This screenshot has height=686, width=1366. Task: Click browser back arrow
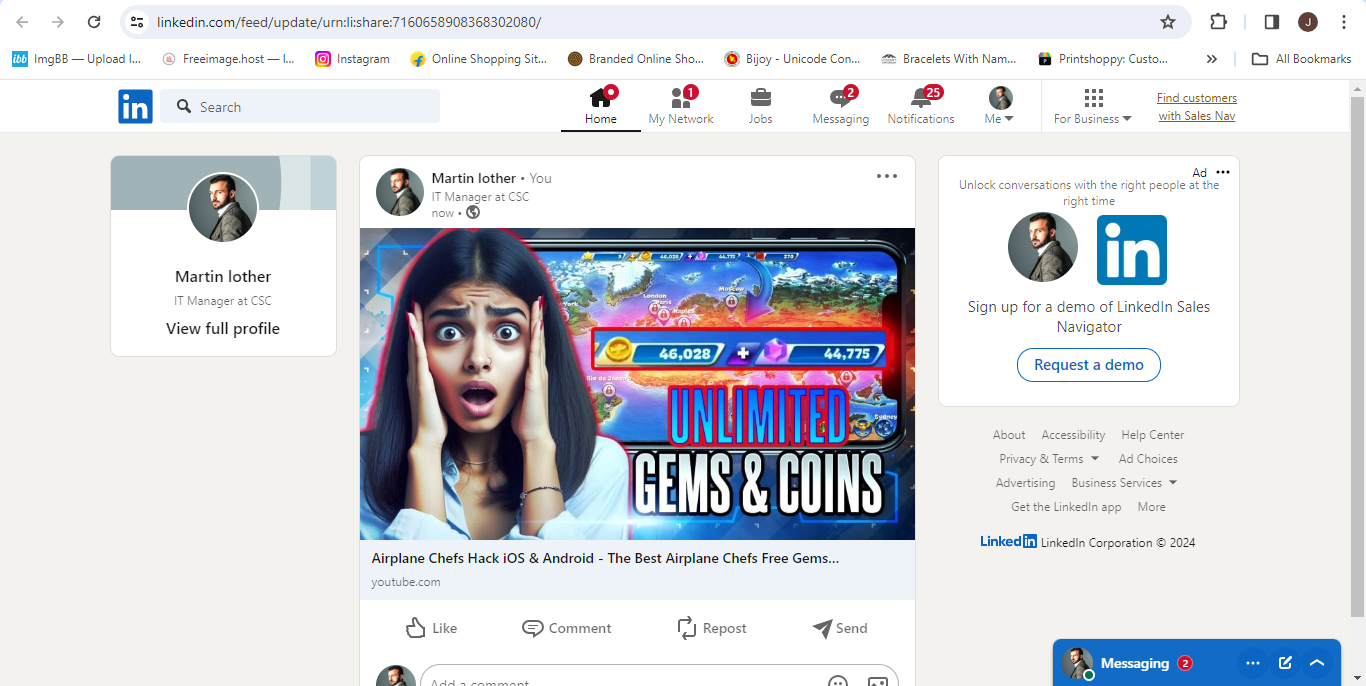[22, 22]
